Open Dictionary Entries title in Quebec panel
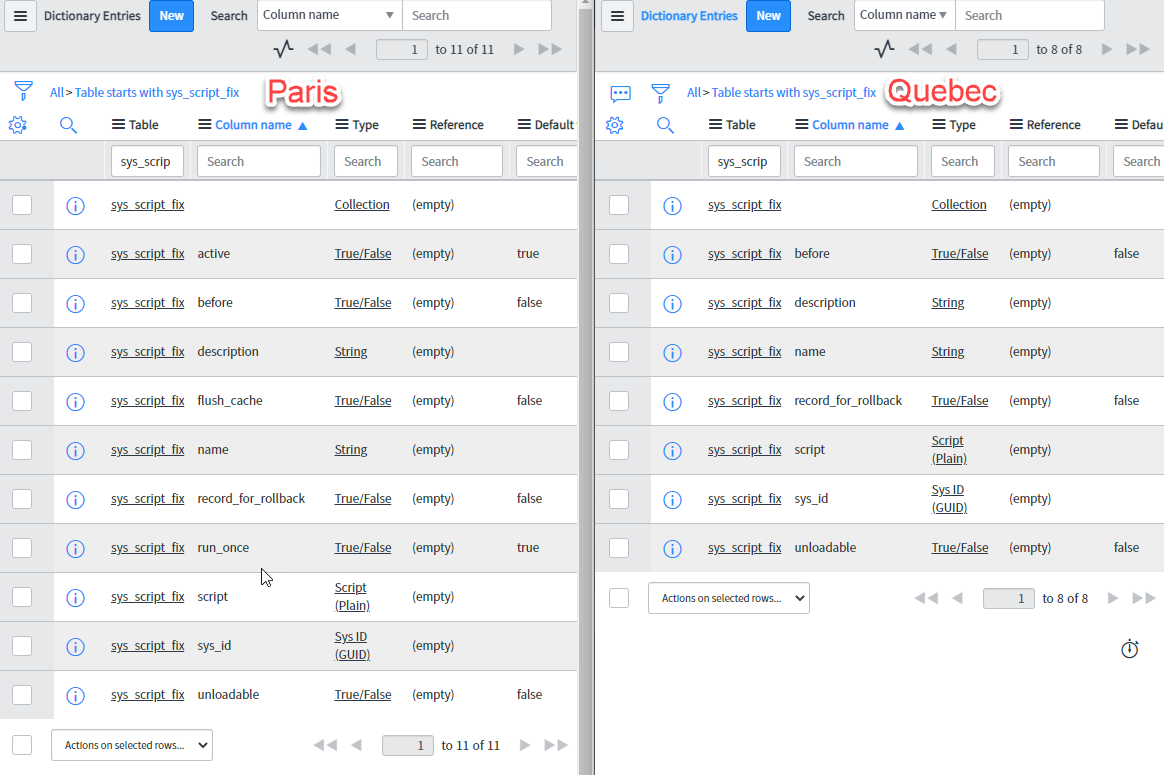1164x775 pixels. [x=689, y=16]
